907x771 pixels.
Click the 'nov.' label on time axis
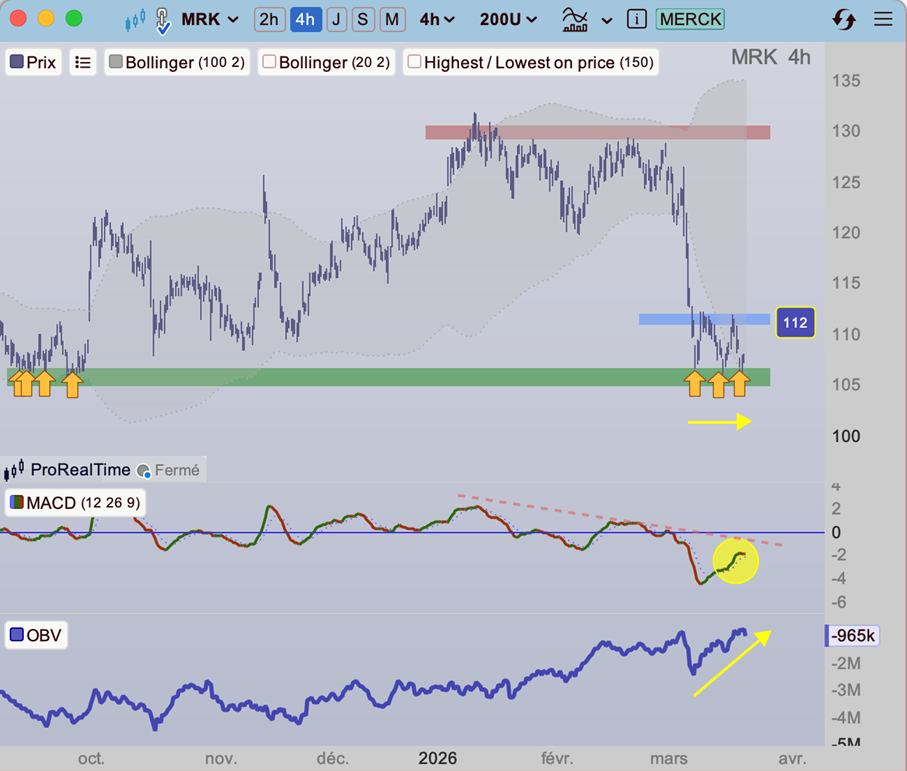point(221,758)
